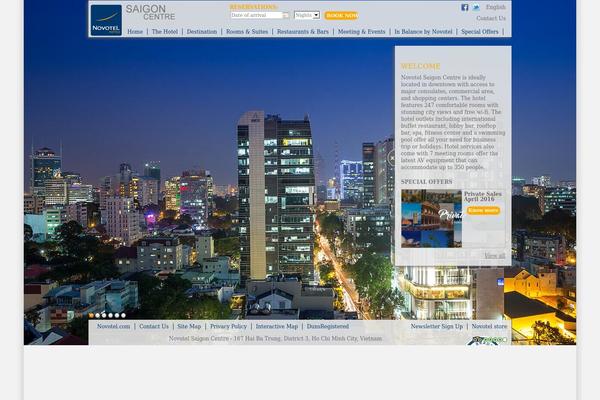This screenshot has width=600, height=400.
Task: Open Meeting & Events menu
Action: pyautogui.click(x=362, y=32)
